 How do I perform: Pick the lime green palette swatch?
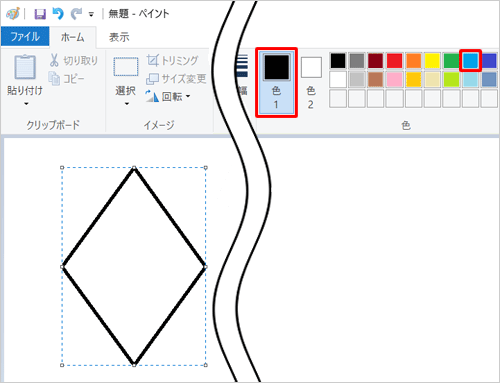(x=452, y=79)
